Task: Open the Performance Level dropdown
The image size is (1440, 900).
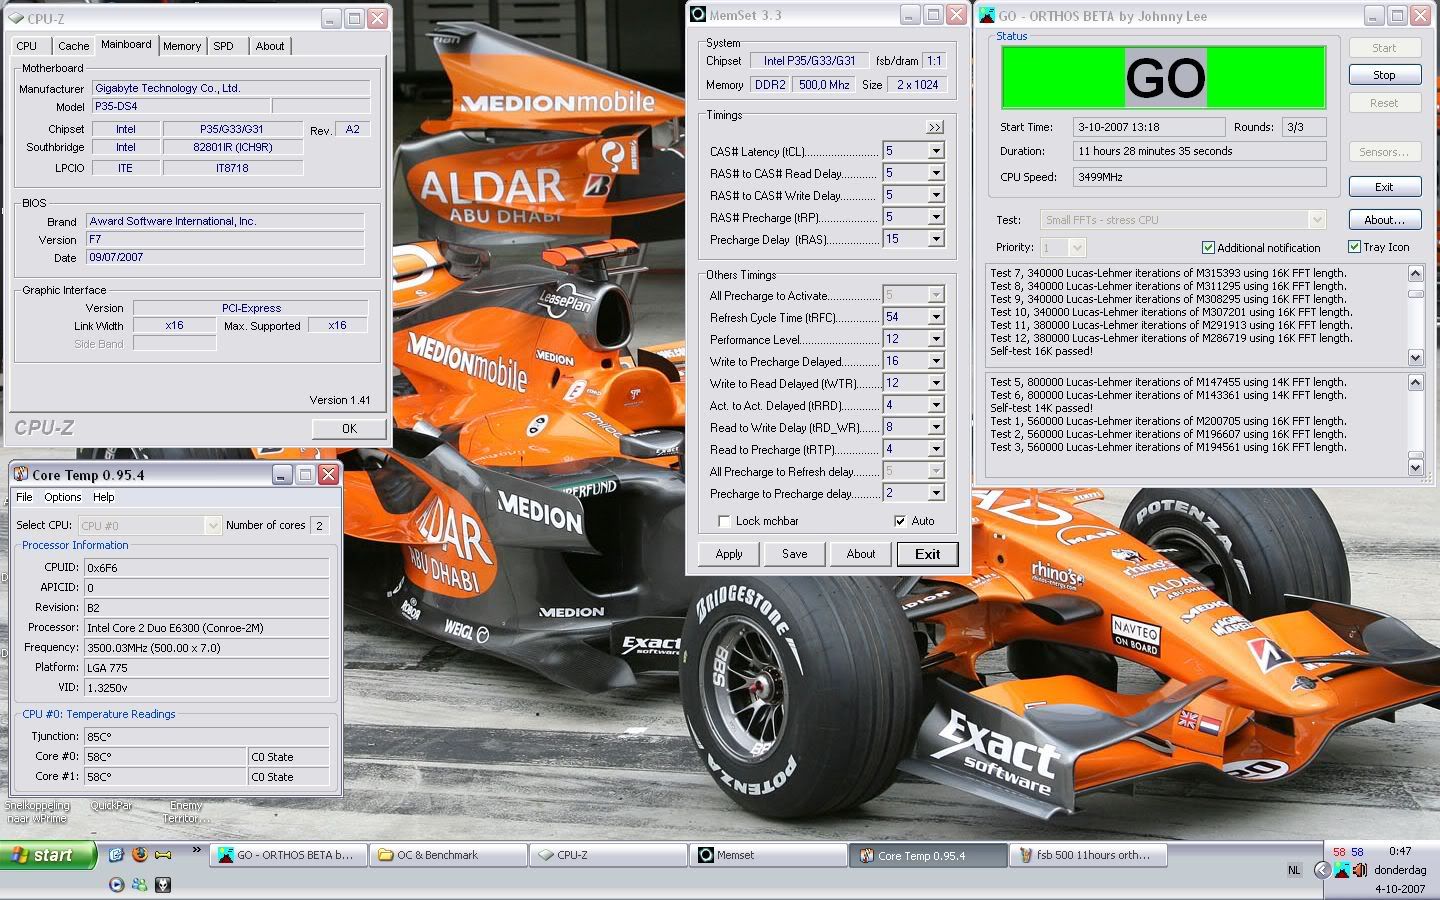Action: (936, 339)
